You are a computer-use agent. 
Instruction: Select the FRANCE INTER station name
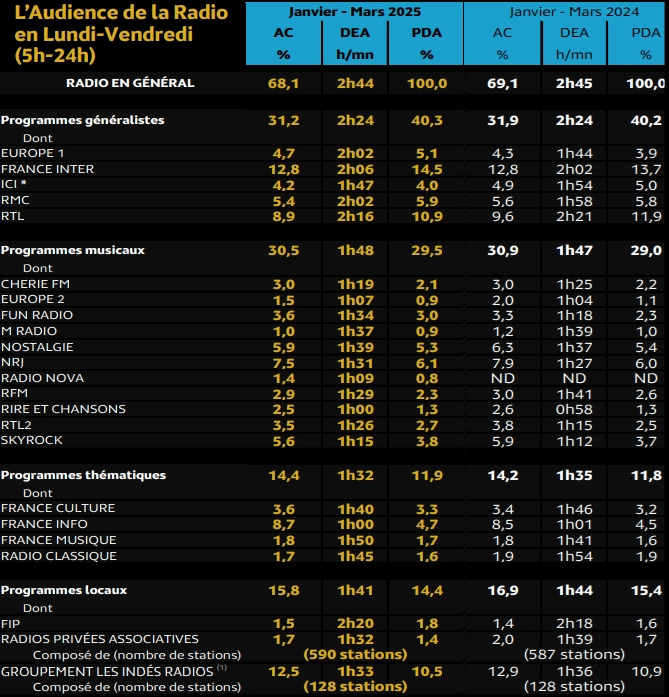click(x=48, y=168)
